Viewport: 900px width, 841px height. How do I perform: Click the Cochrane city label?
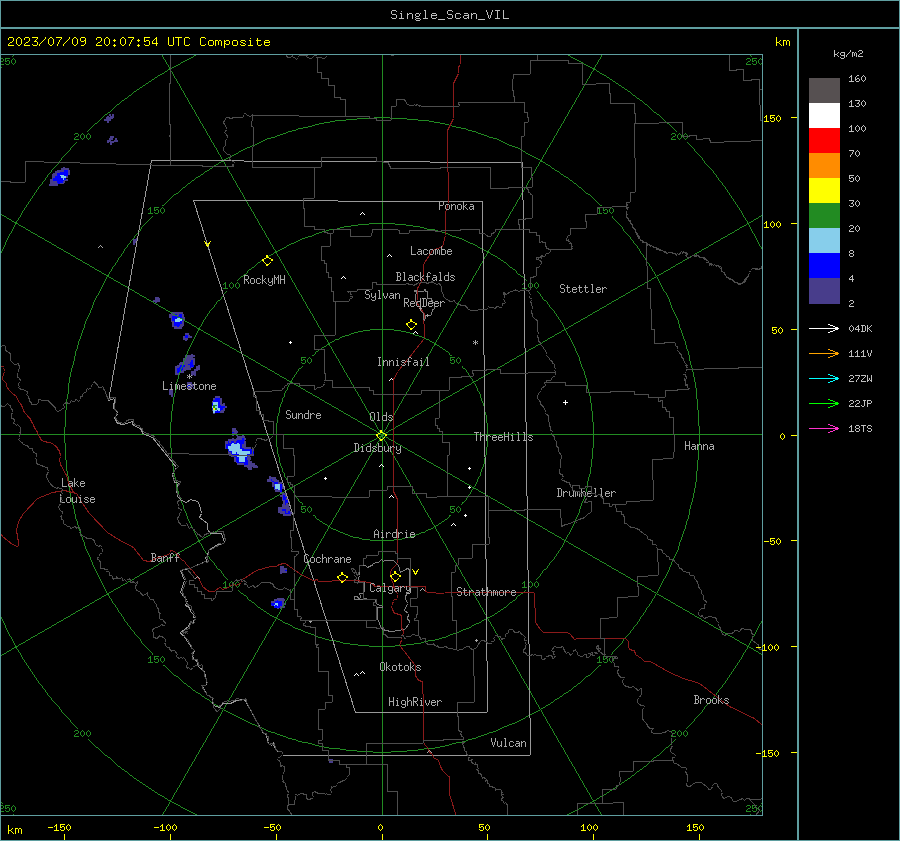pyautogui.click(x=327, y=559)
